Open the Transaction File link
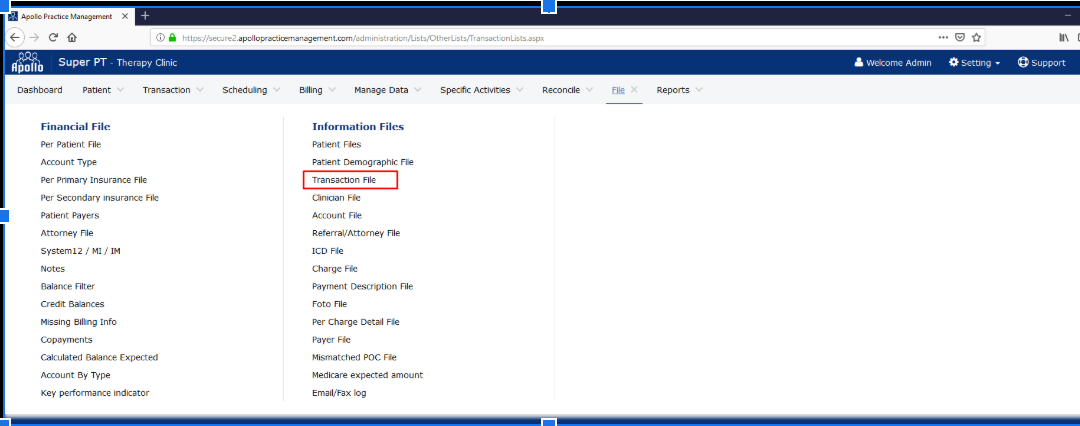This screenshot has width=1080, height=426. [x=344, y=180]
